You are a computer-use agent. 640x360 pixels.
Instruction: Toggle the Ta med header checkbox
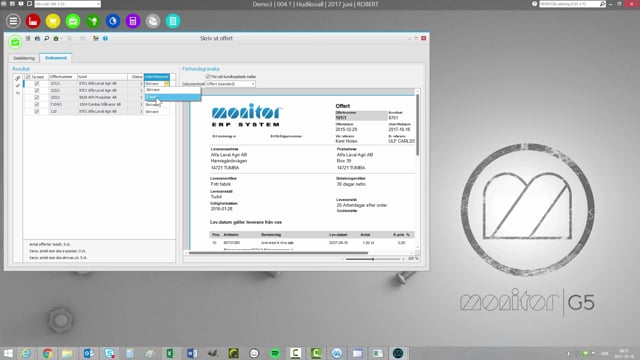(28, 77)
